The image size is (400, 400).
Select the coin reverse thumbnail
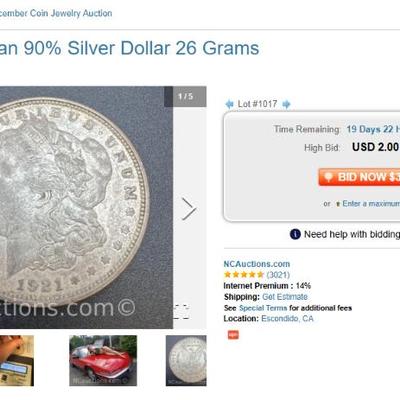(186, 361)
